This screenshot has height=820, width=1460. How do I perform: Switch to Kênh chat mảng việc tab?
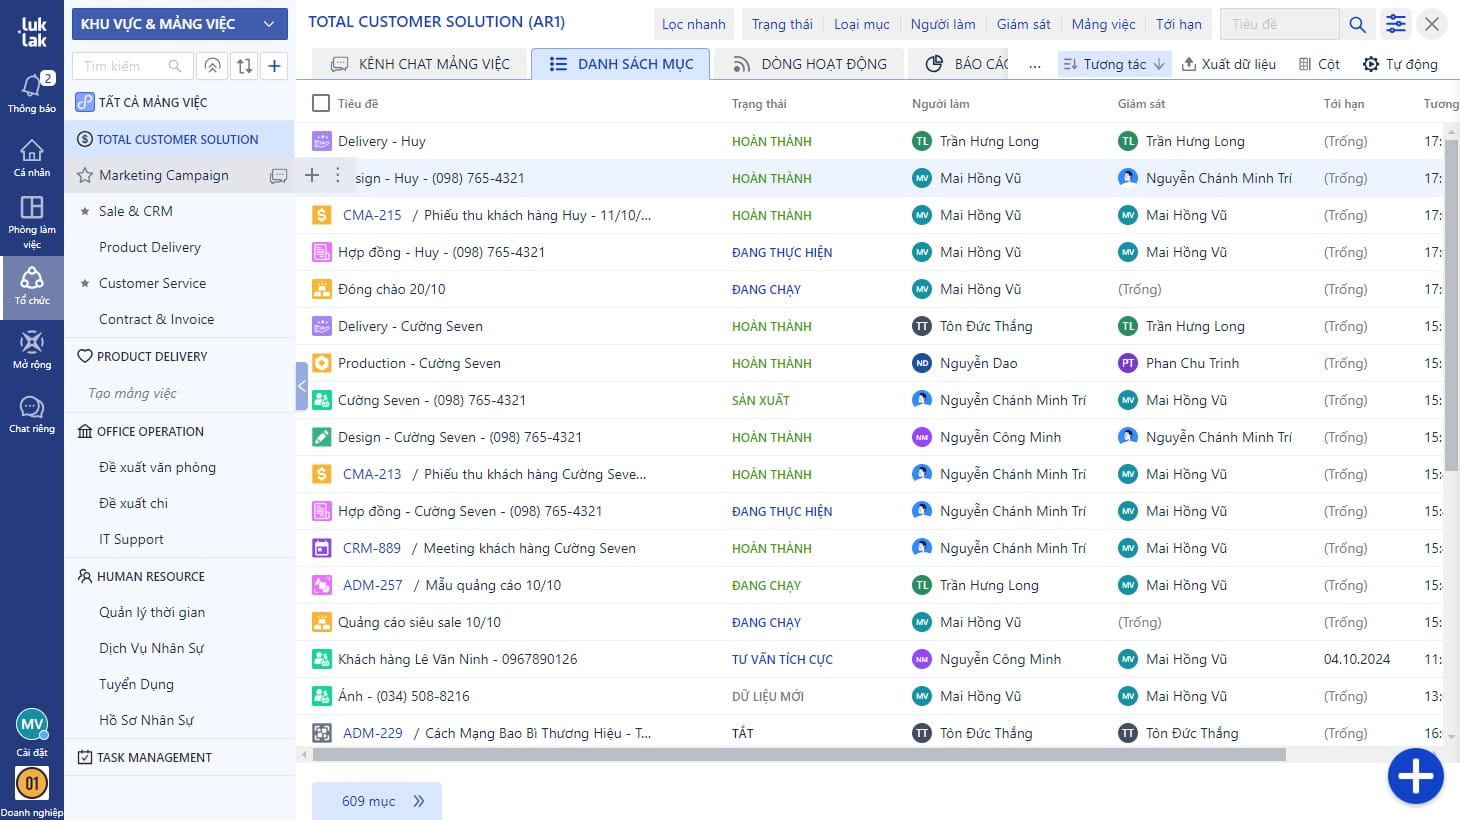[x=420, y=64]
